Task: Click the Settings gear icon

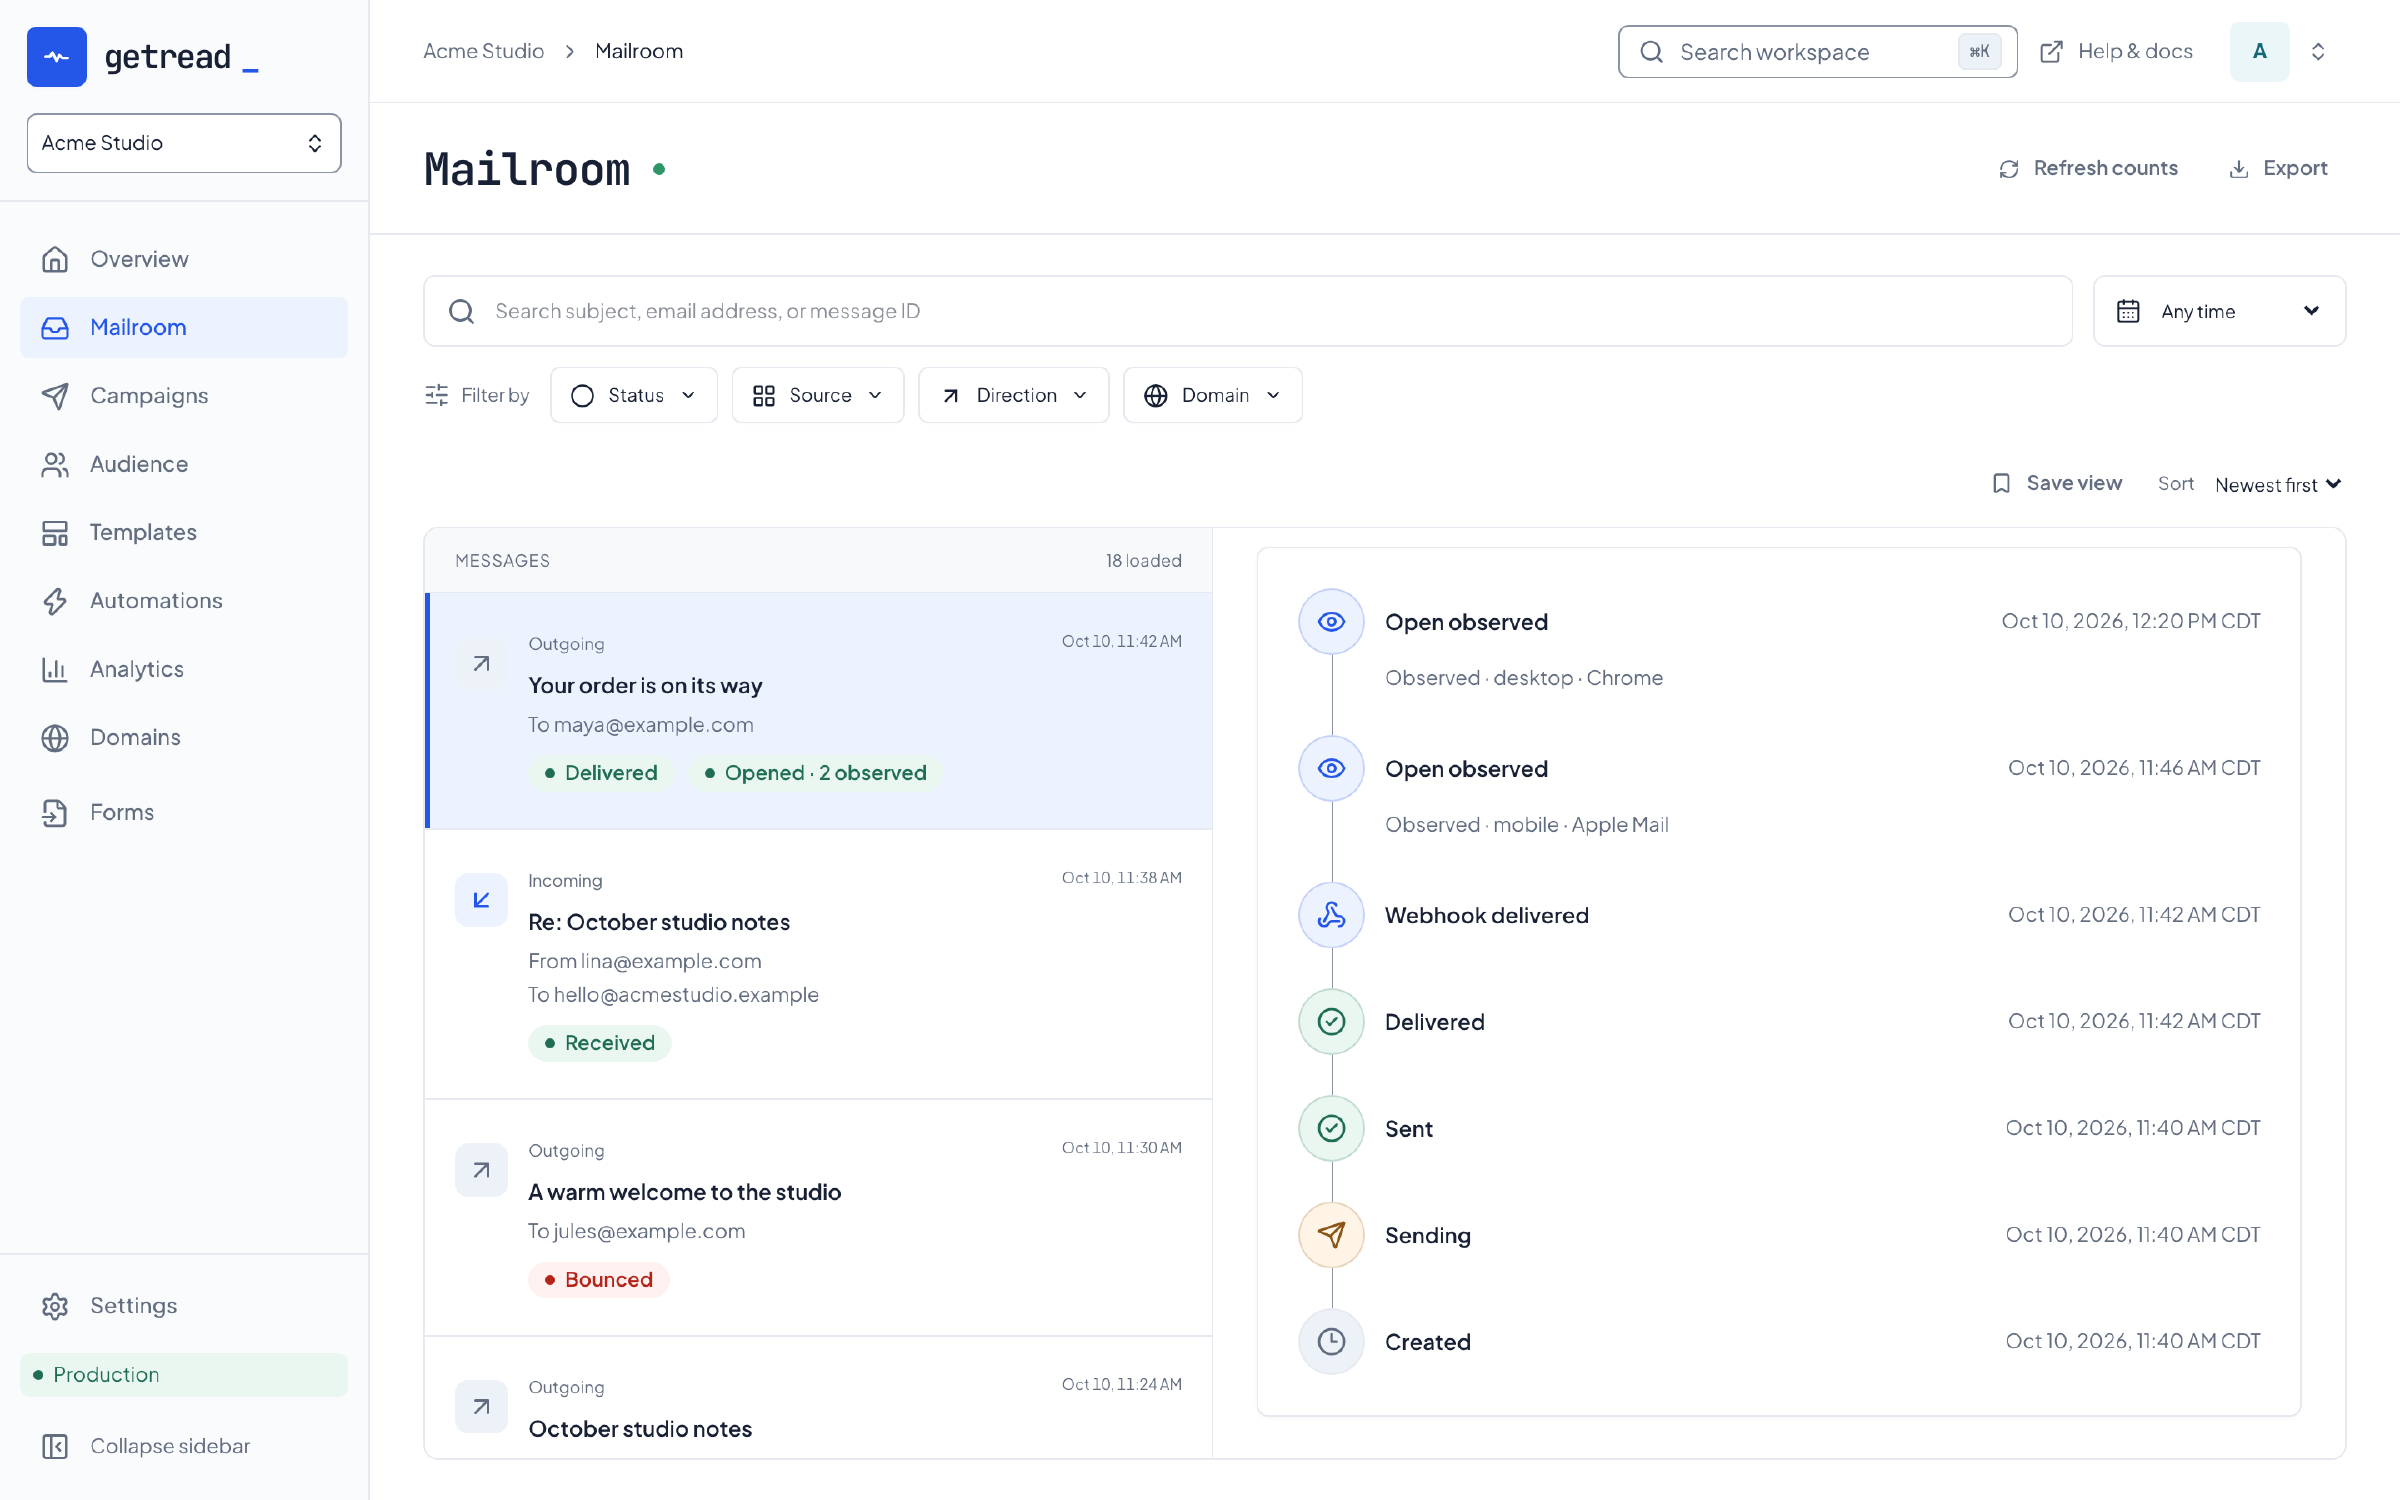Action: pyautogui.click(x=55, y=1306)
